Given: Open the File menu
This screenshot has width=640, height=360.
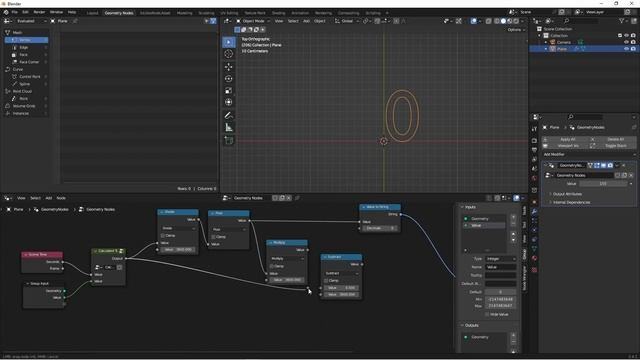Looking at the screenshot, I should [15, 12].
